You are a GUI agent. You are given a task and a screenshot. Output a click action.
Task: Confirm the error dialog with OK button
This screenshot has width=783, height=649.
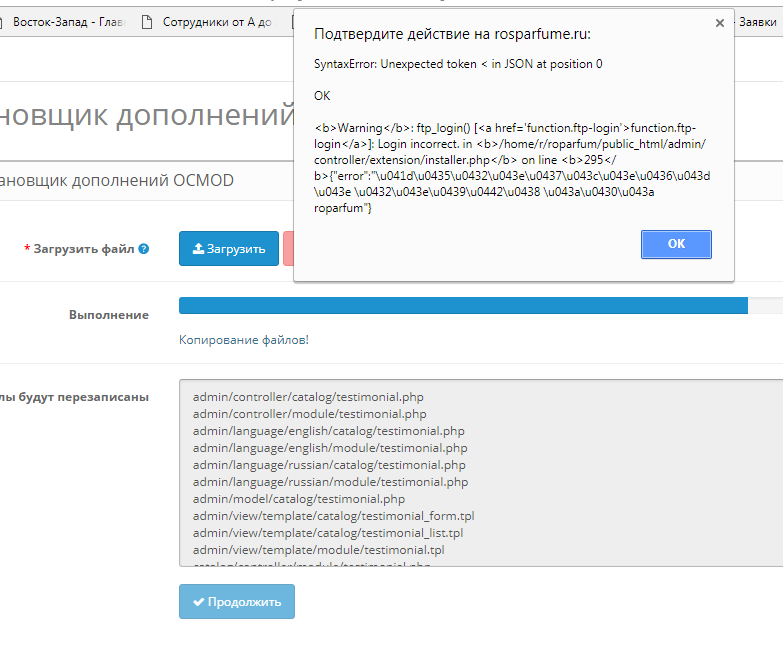pyautogui.click(x=676, y=244)
